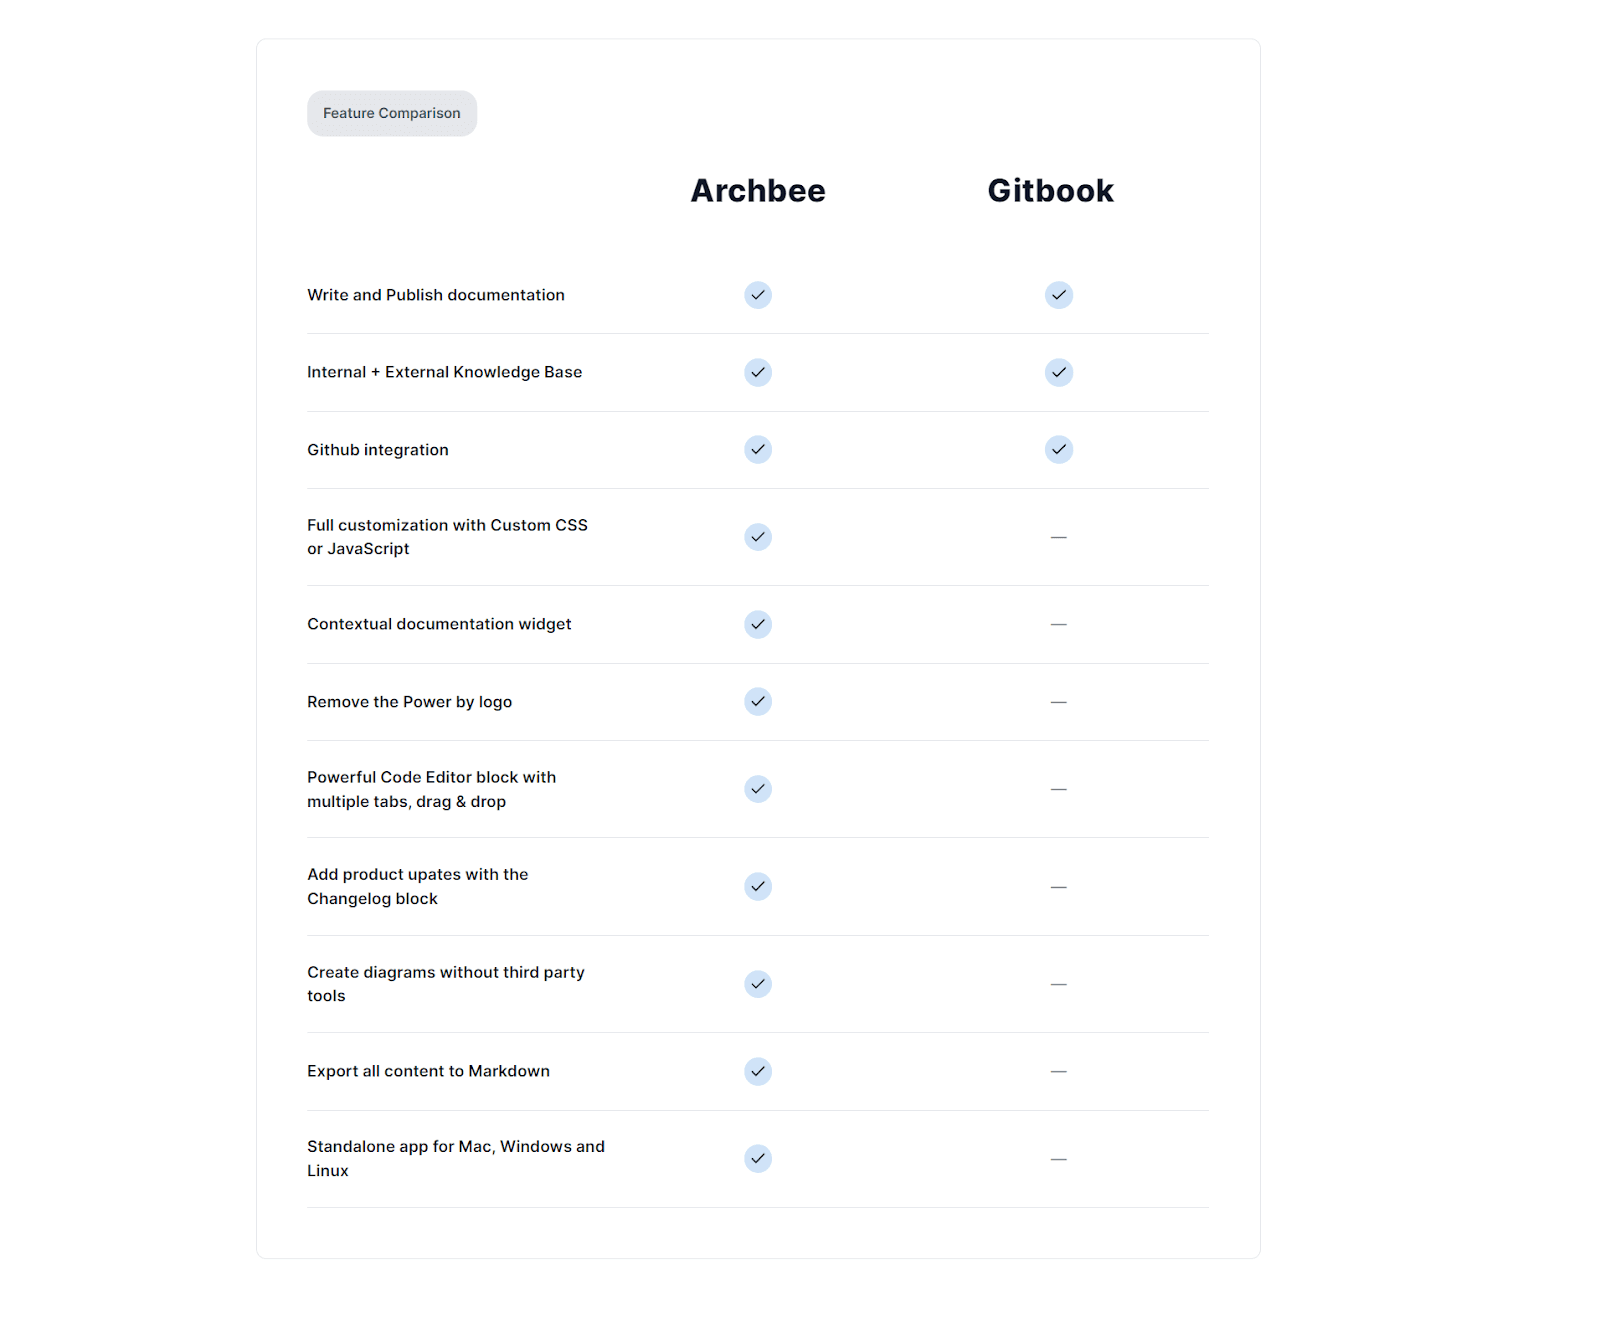The height and width of the screenshot is (1337, 1600).
Task: Click the Archbee column heading
Action: click(x=758, y=191)
